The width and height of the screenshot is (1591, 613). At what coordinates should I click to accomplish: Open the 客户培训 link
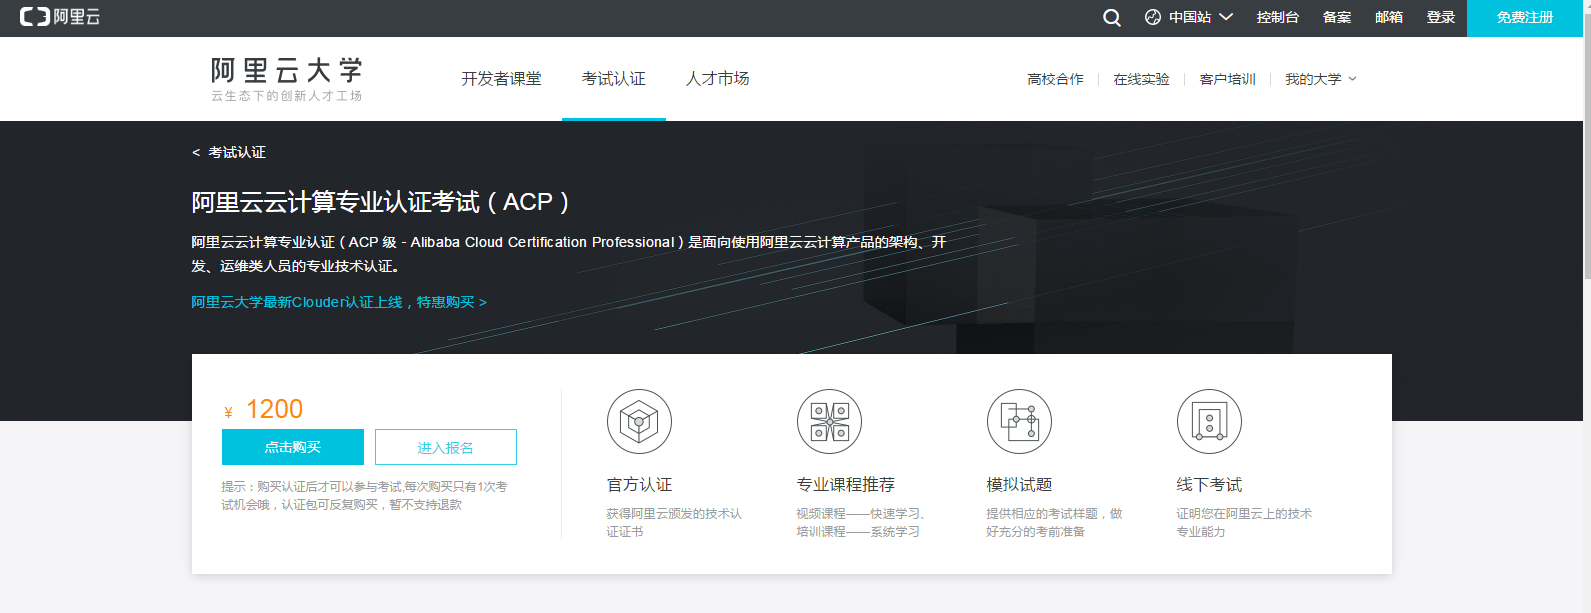click(1227, 79)
